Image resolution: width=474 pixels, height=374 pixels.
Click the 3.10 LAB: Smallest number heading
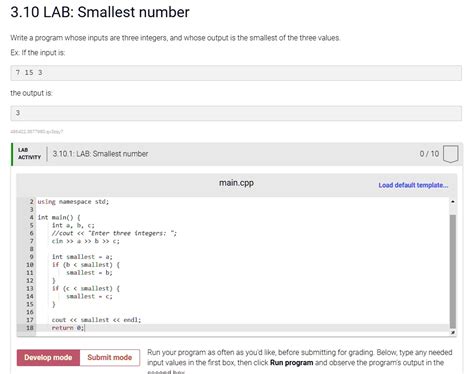100,12
